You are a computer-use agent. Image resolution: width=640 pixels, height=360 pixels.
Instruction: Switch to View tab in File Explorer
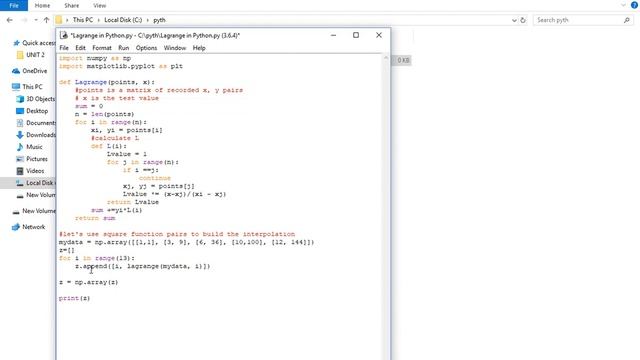click(x=99, y=5)
